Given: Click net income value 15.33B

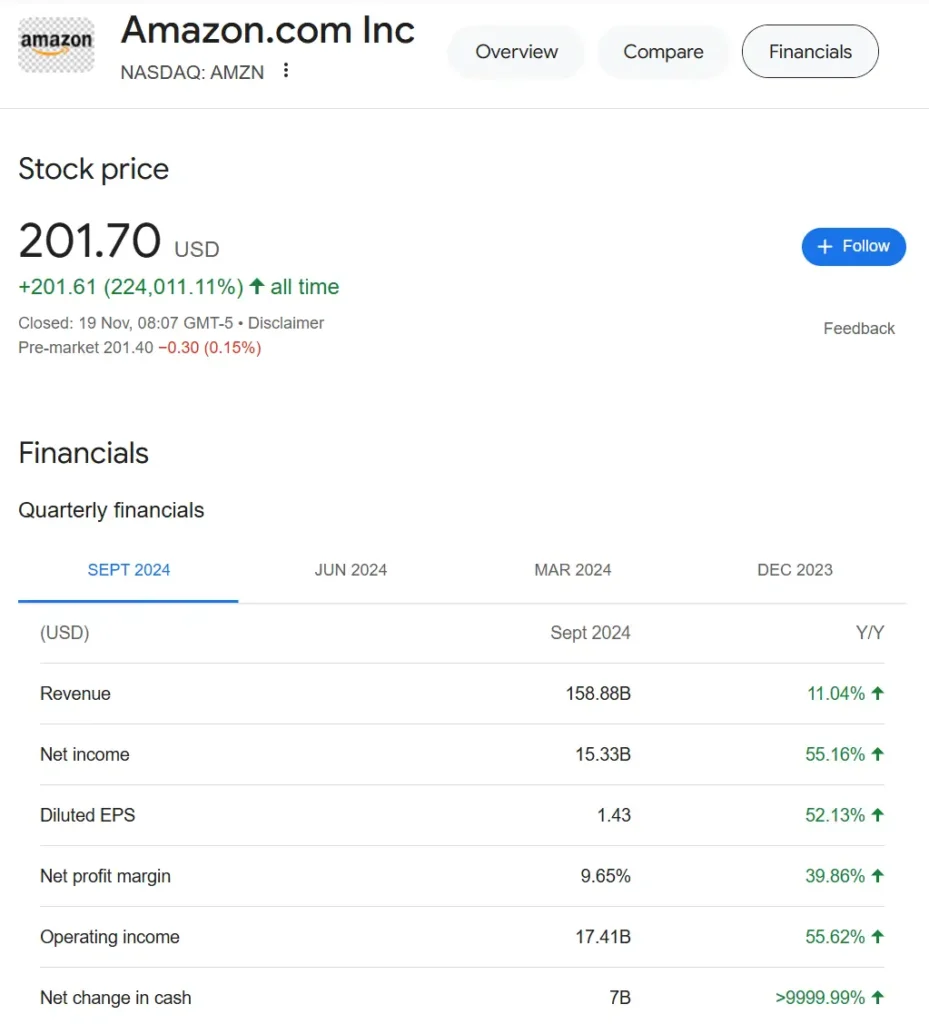Looking at the screenshot, I should 603,754.
